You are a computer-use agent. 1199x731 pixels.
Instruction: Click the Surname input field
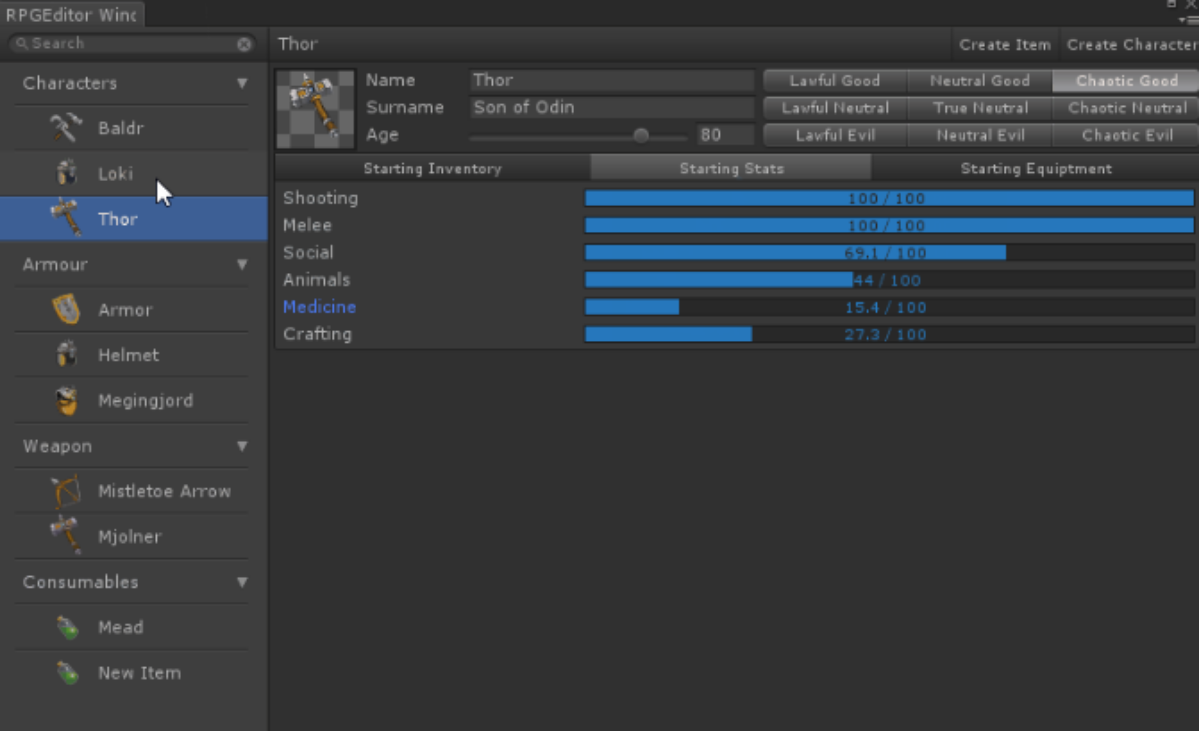[612, 108]
